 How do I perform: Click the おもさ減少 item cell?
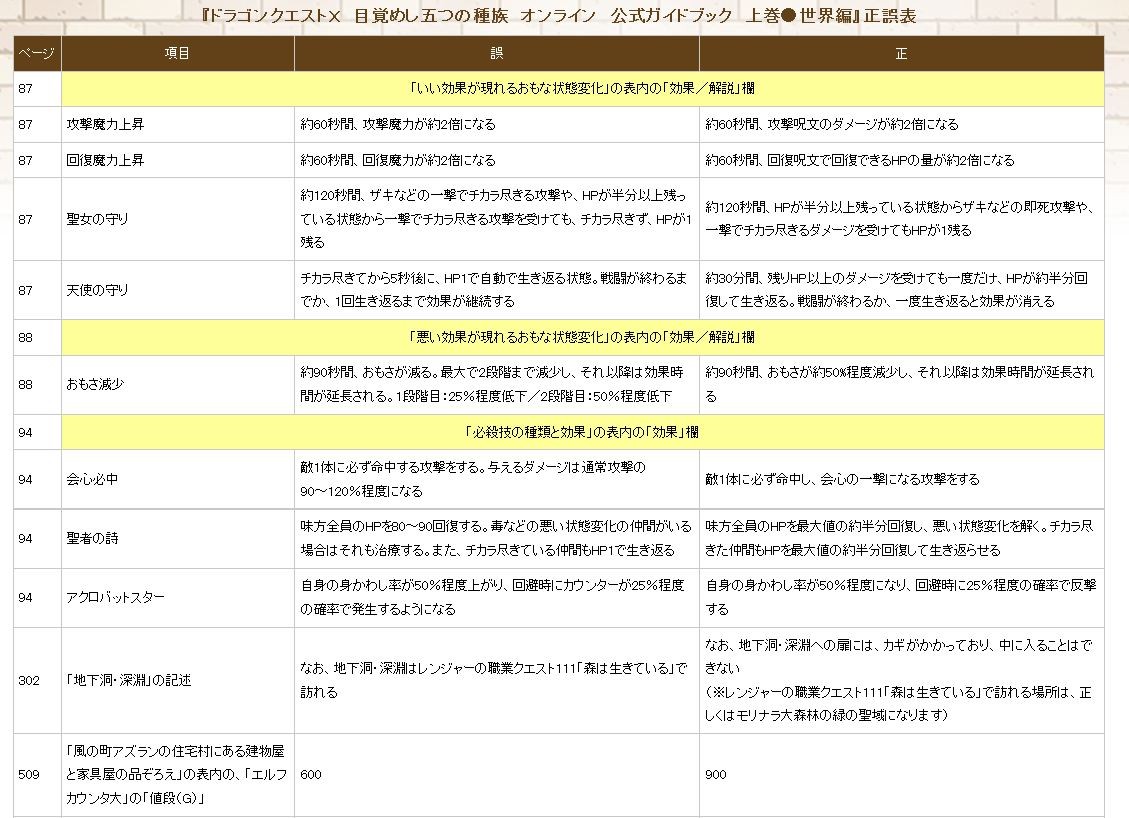[178, 385]
